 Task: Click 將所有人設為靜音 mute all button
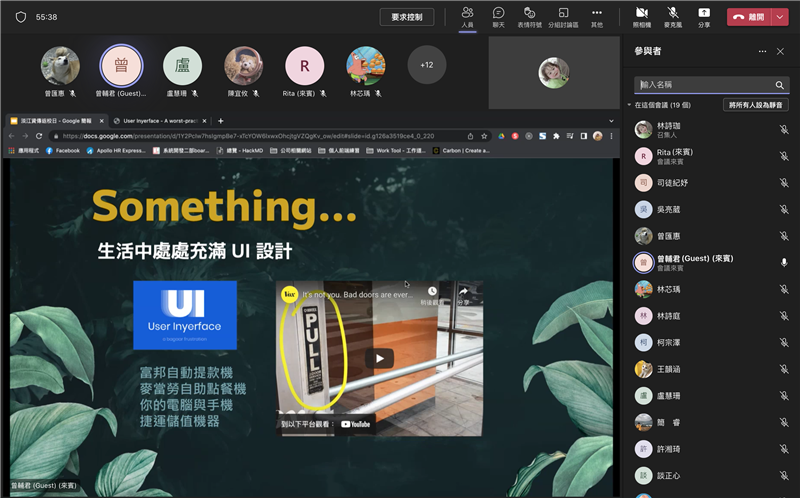coord(757,104)
